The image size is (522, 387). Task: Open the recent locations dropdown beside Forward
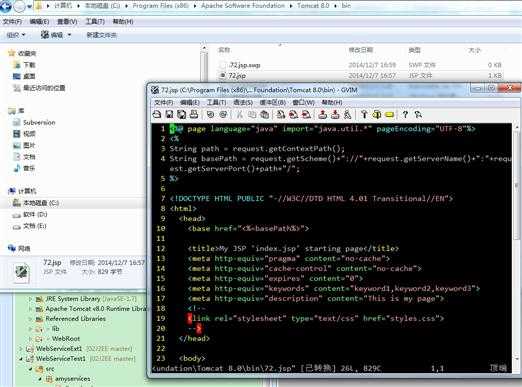coord(30,6)
